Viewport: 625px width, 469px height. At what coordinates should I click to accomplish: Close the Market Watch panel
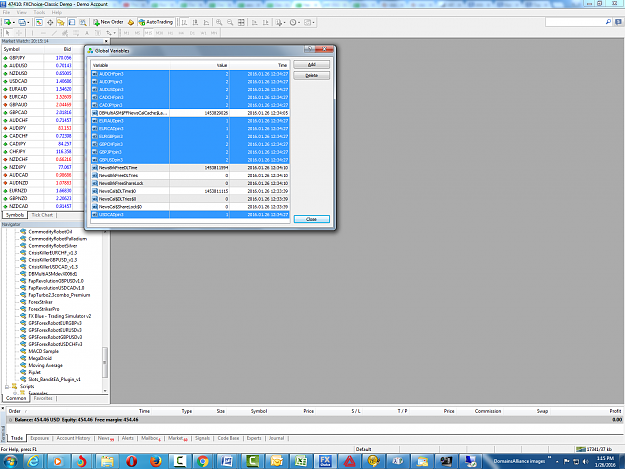106,41
